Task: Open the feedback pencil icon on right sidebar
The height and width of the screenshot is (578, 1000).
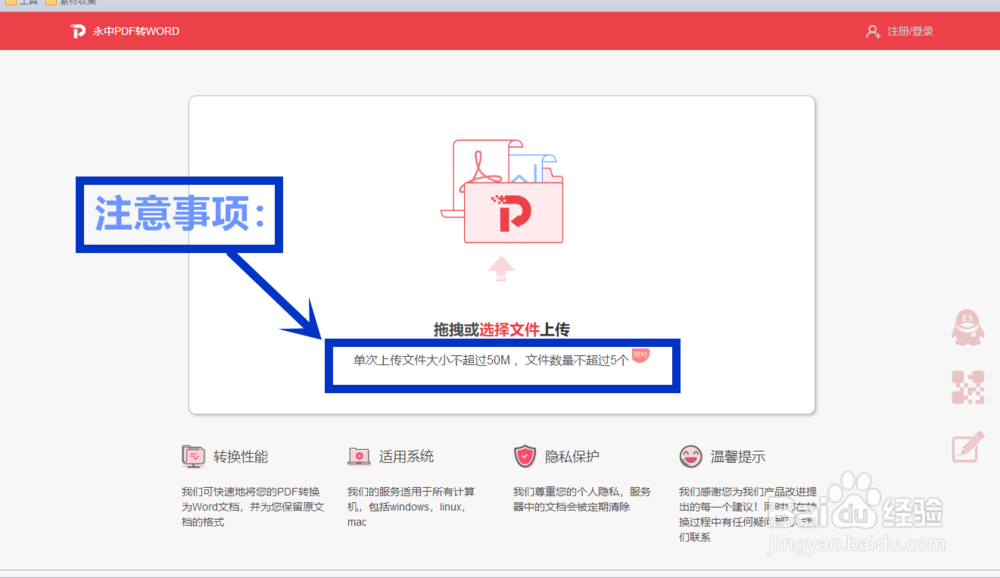Action: point(968,447)
